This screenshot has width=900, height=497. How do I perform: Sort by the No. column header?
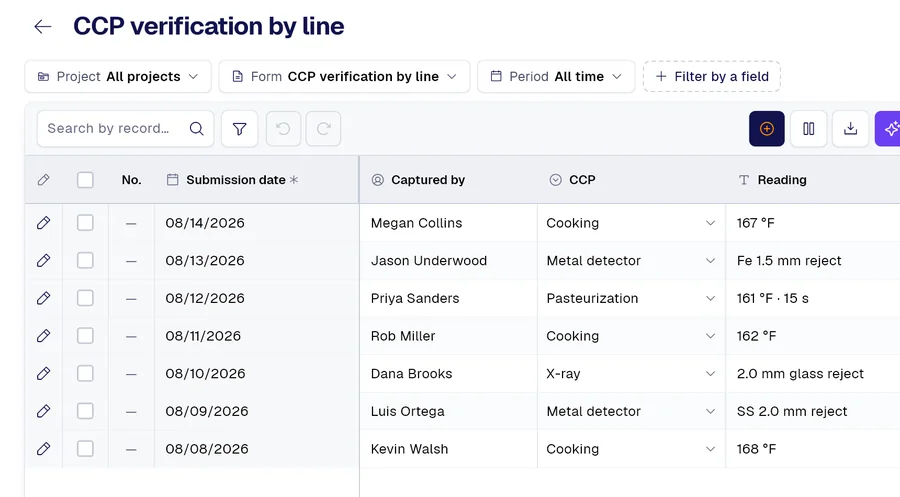131,180
